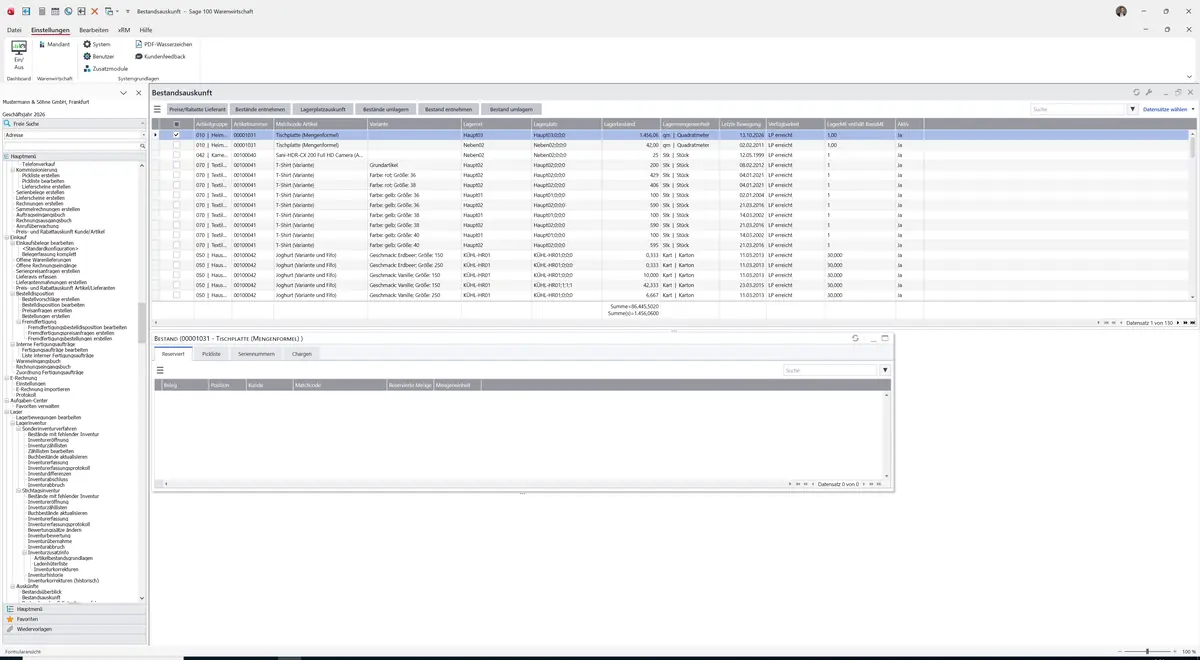
Task: Open the Datei menu
Action: point(14,30)
